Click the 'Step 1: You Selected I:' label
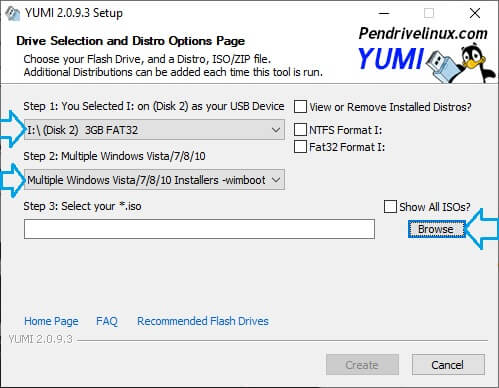499x388 pixels. [154, 106]
